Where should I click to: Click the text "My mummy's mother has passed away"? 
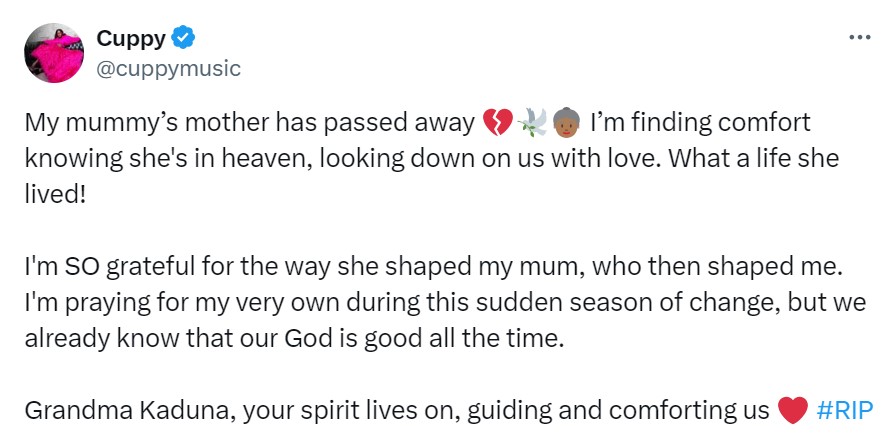(249, 124)
